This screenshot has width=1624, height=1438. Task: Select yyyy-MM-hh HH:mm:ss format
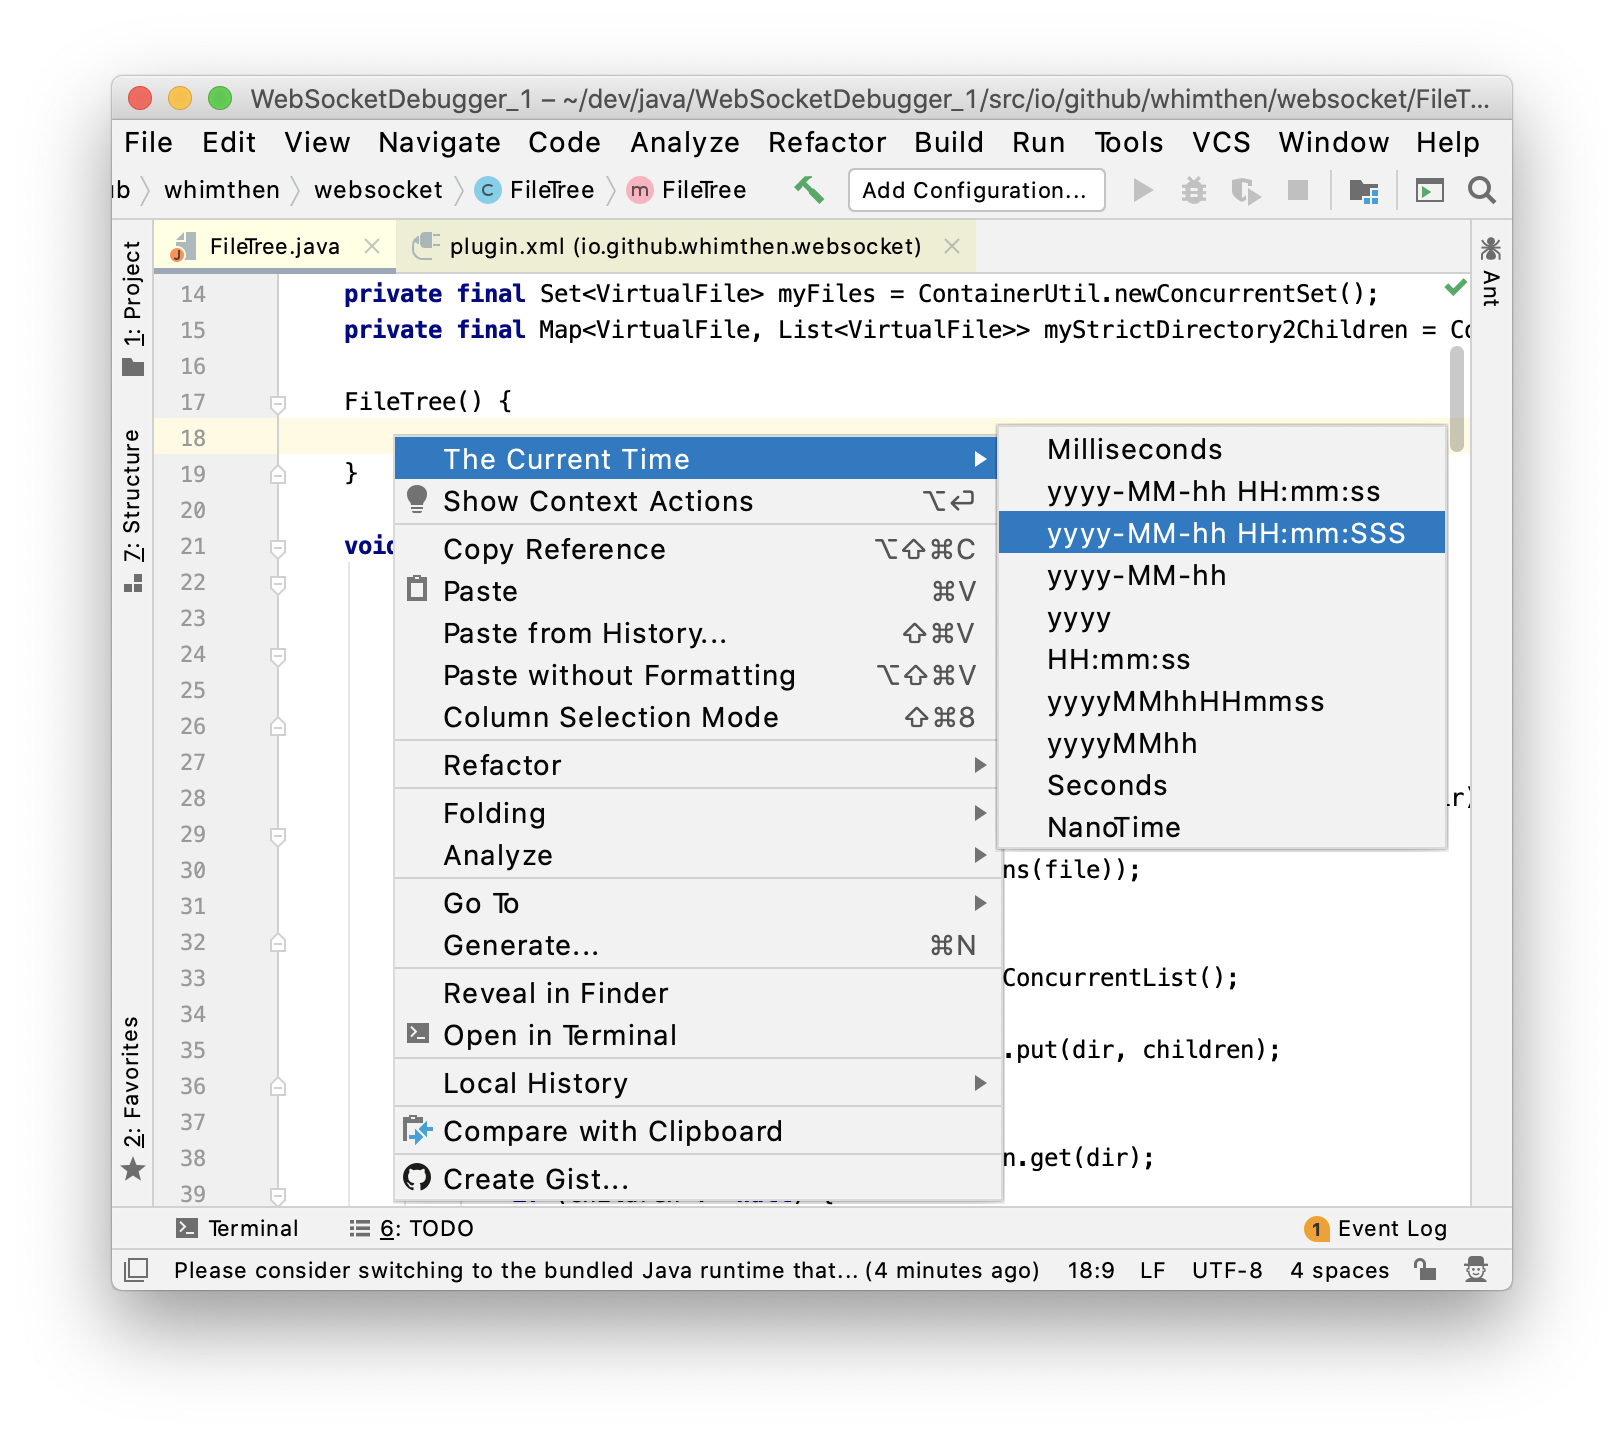point(1222,491)
